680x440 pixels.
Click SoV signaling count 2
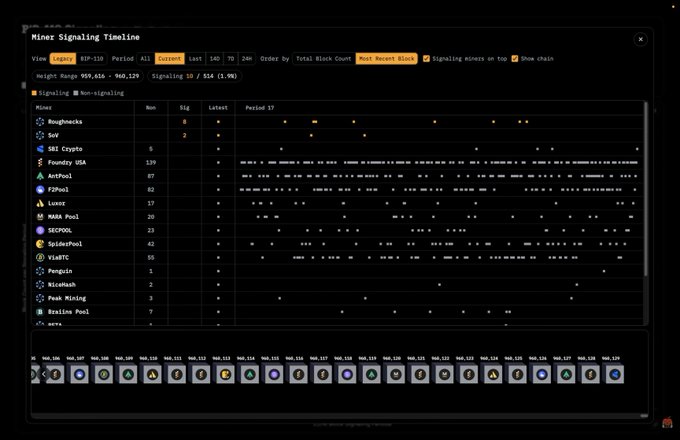click(x=184, y=135)
